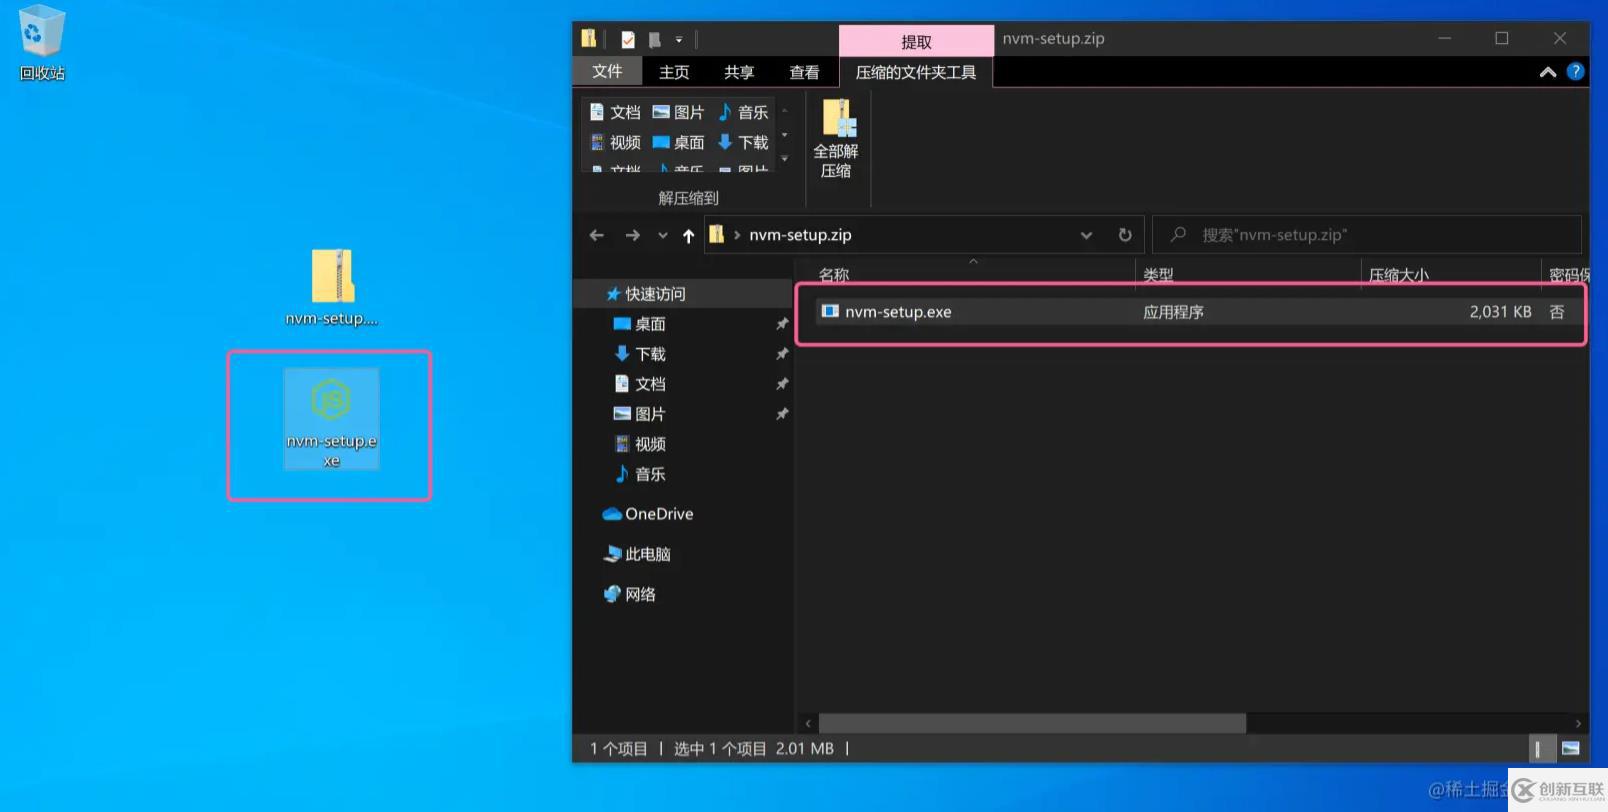Click the 2,031 KB size cell
Viewport: 1608px width, 812px height.
(x=1500, y=312)
